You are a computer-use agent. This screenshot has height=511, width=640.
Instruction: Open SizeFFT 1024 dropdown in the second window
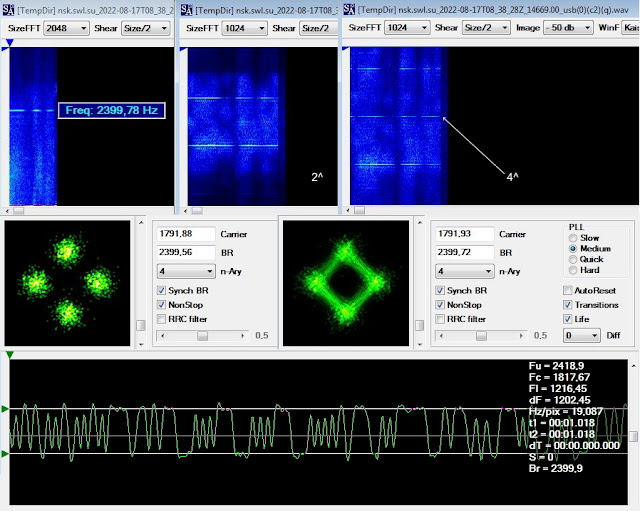click(244, 28)
